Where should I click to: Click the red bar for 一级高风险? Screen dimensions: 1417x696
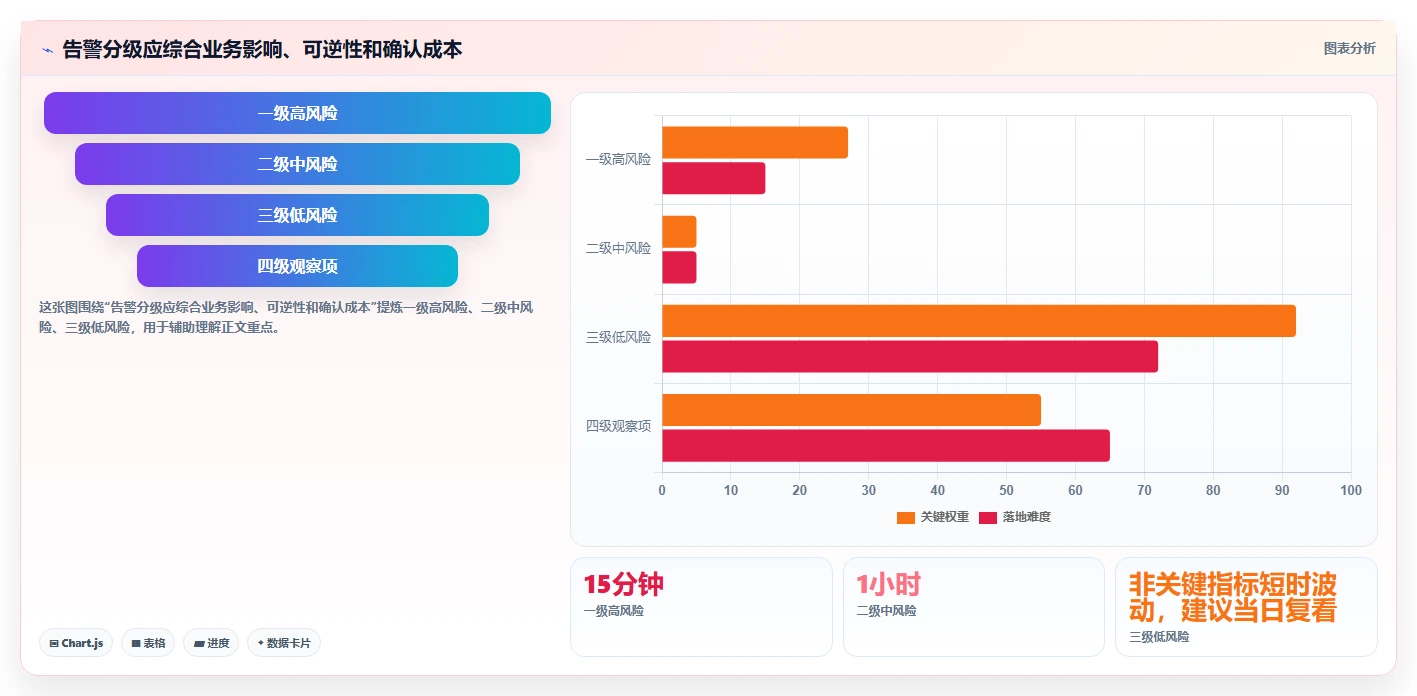(713, 178)
